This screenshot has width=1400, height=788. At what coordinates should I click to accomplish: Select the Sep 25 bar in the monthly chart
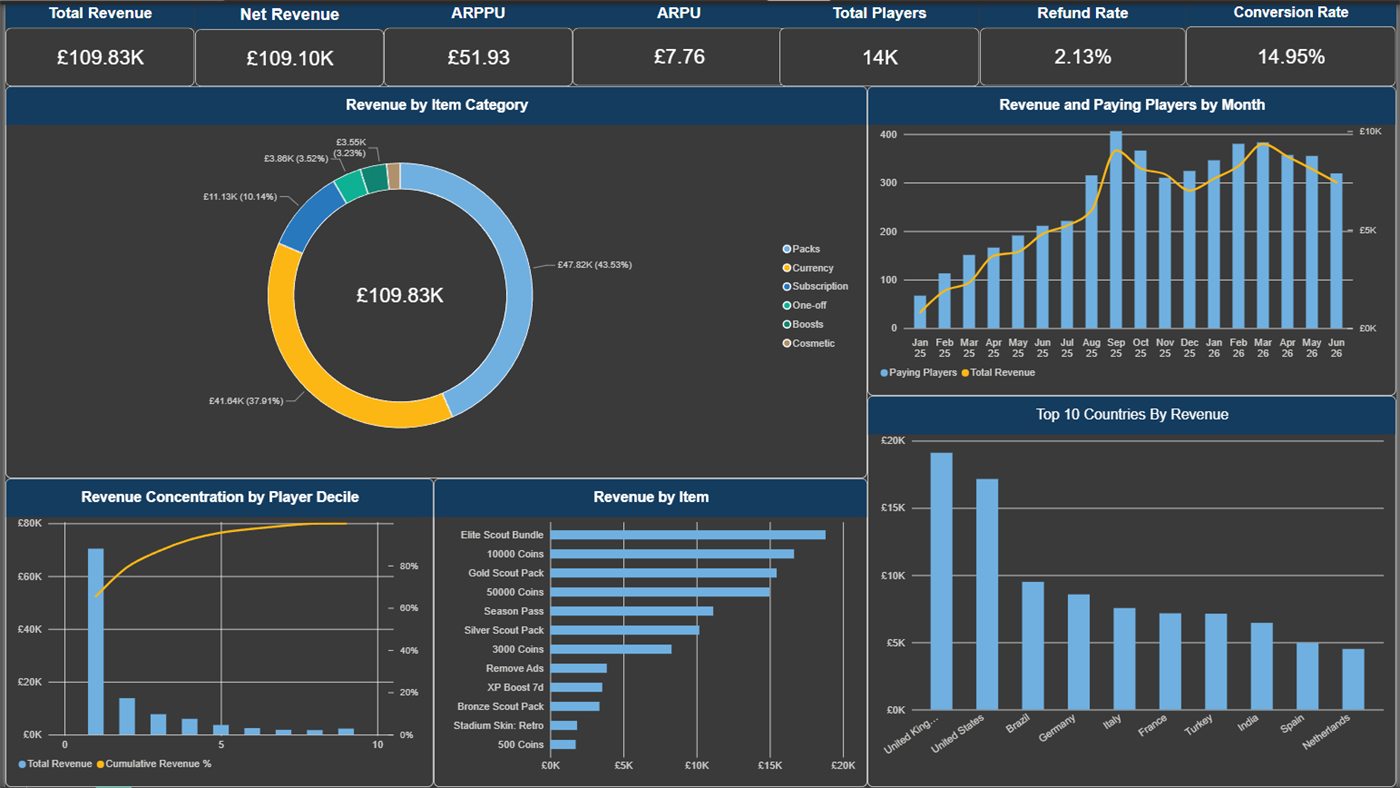(x=1116, y=230)
